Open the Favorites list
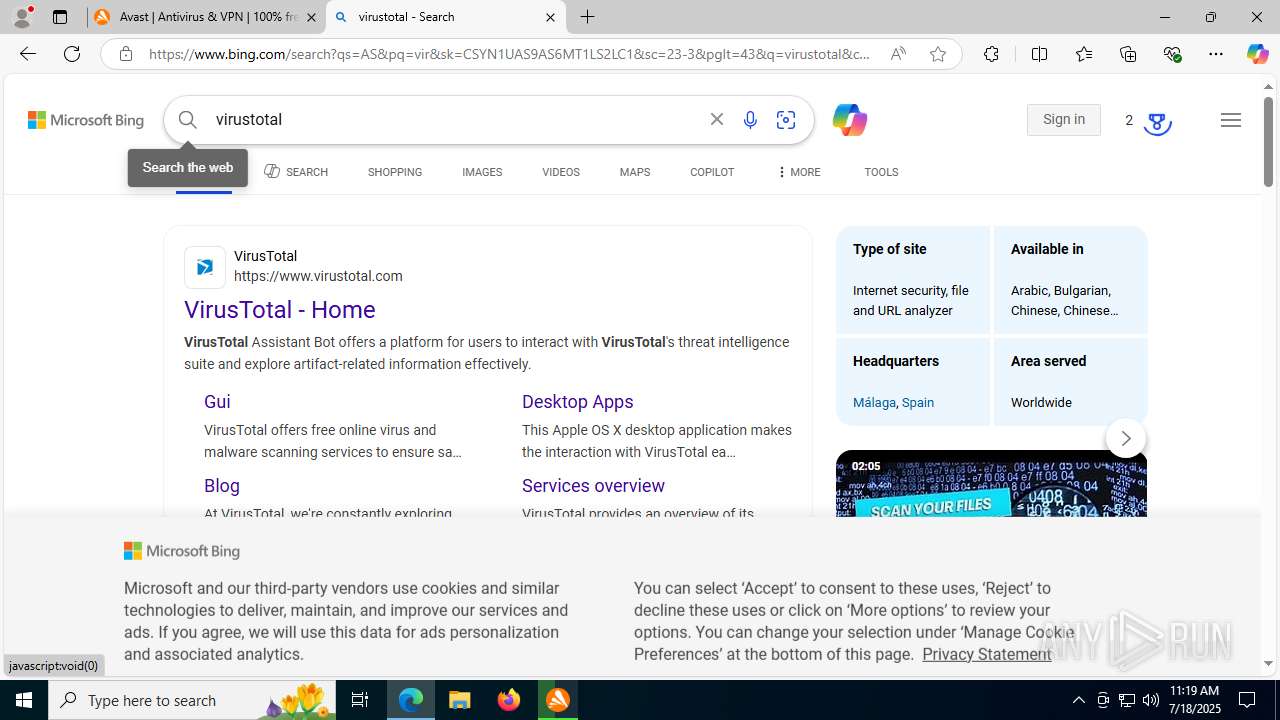 pos(1084,54)
